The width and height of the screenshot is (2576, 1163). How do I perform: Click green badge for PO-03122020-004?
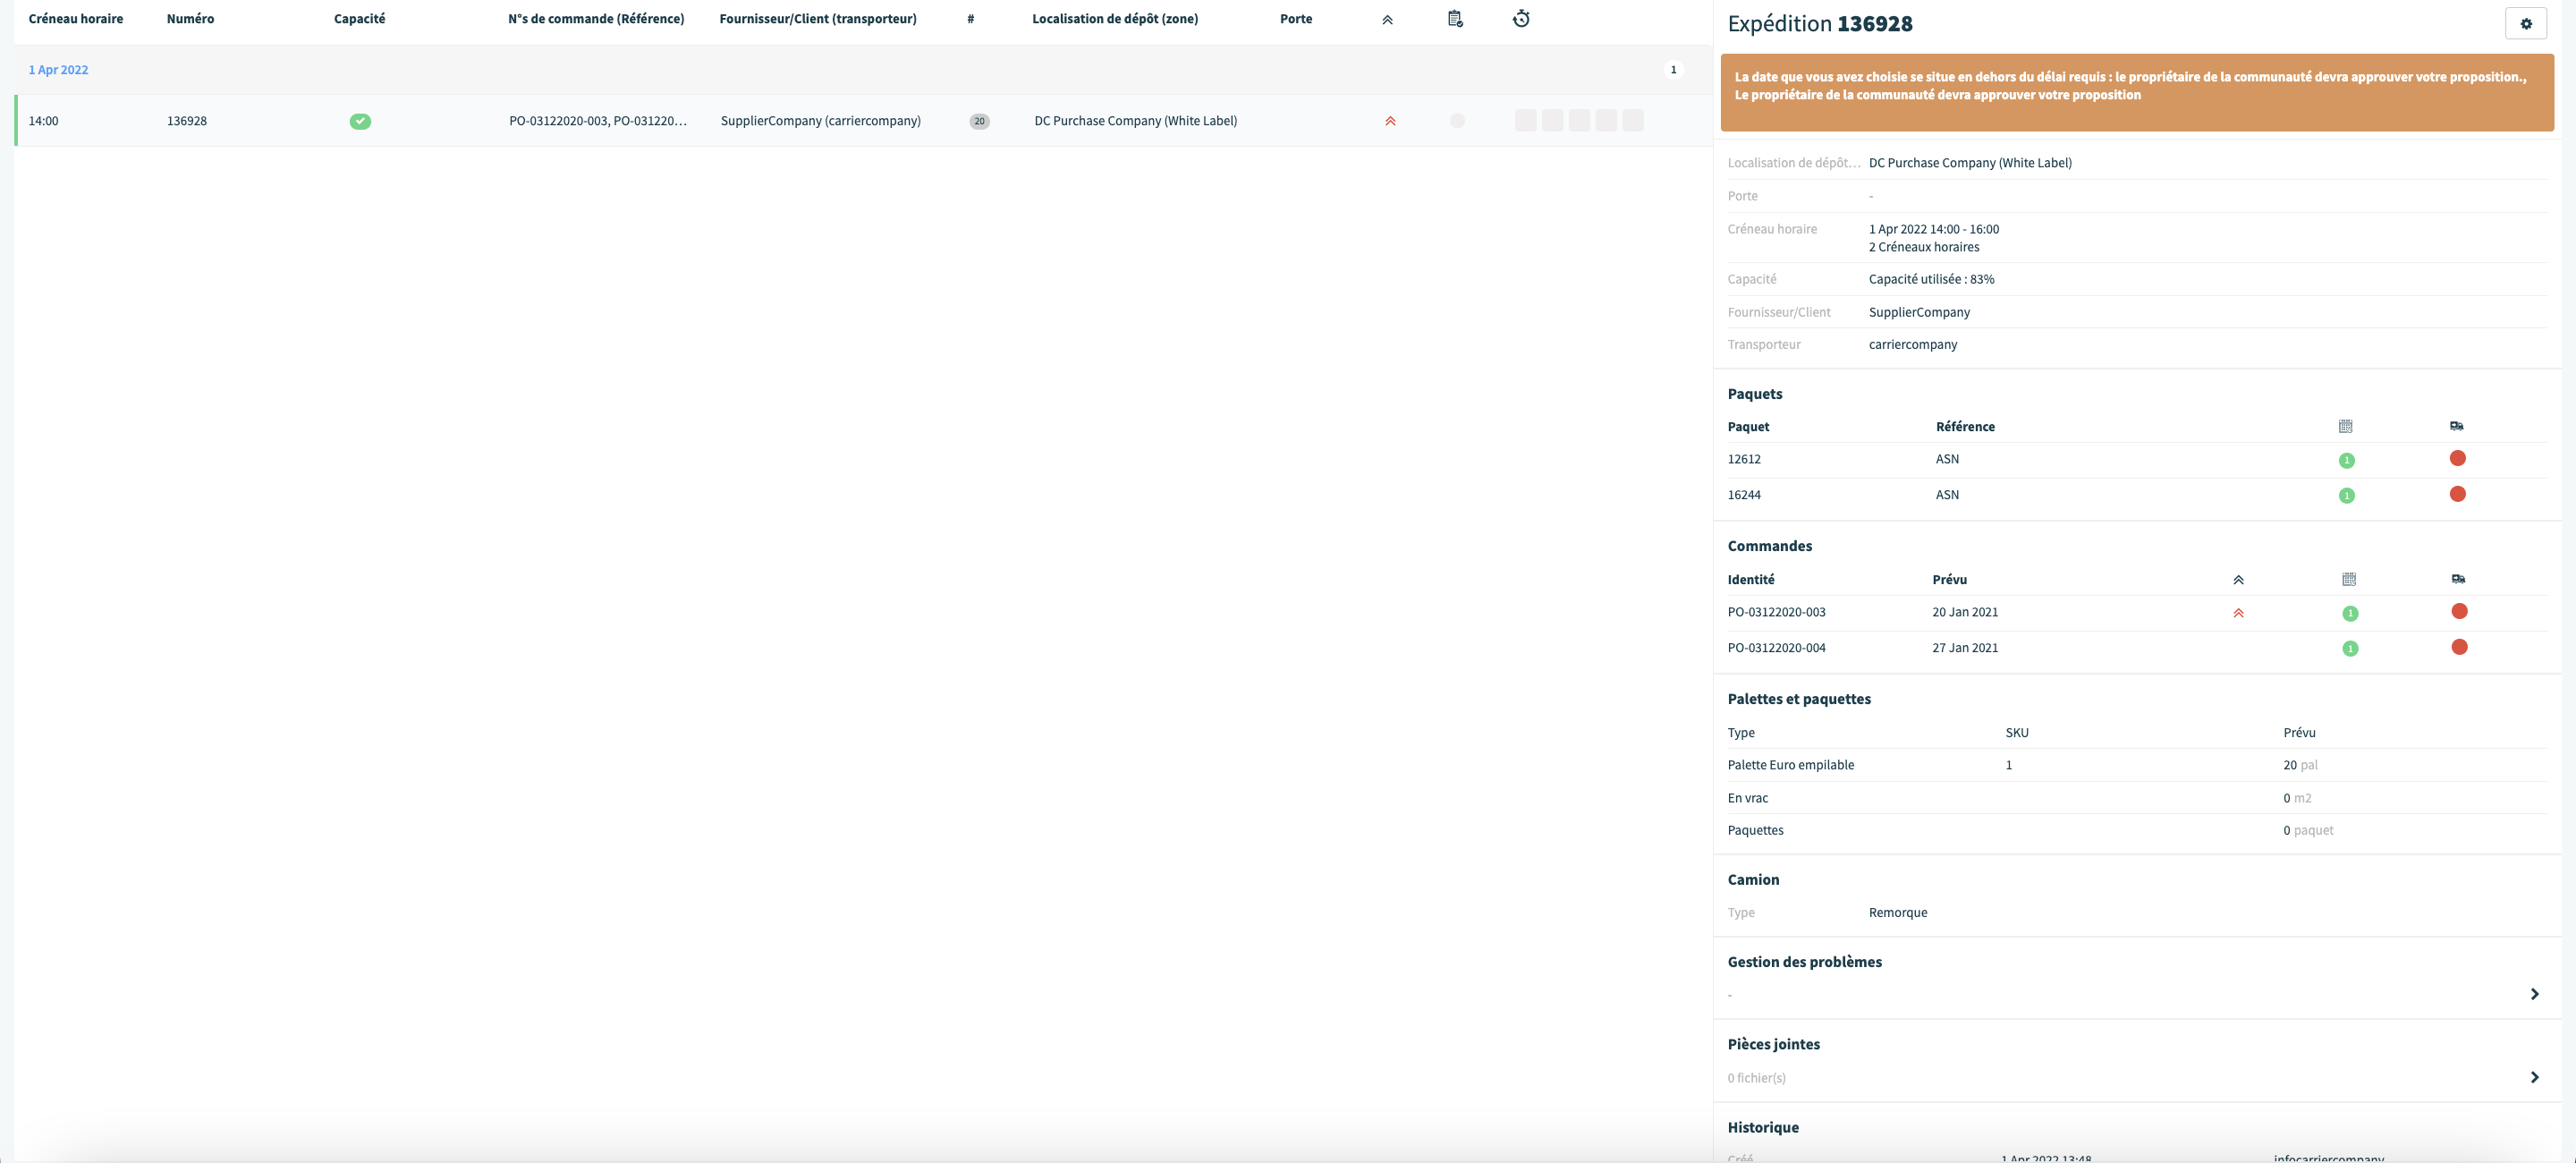point(2350,648)
